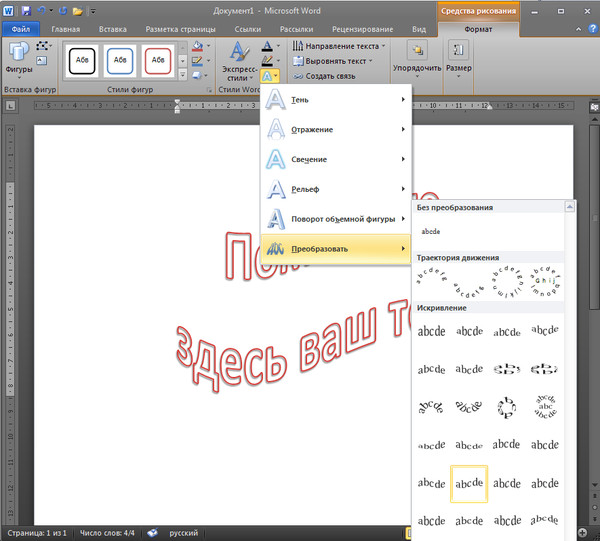Open shape fill paint bucket
Viewport: 600px width, 541px height.
click(197, 46)
